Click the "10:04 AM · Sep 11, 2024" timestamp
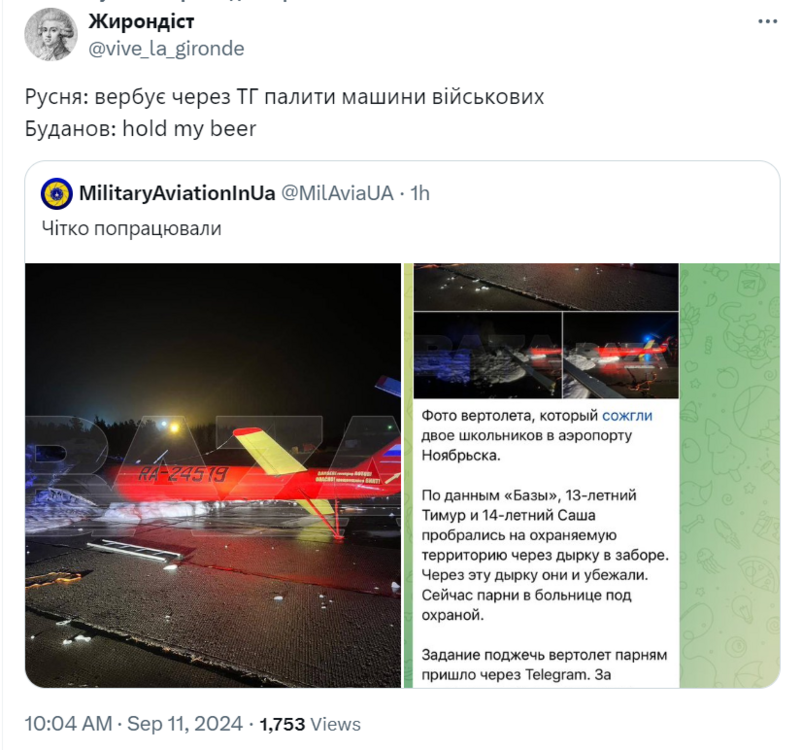Viewport: 802px width, 750px height. pyautogui.click(x=135, y=724)
